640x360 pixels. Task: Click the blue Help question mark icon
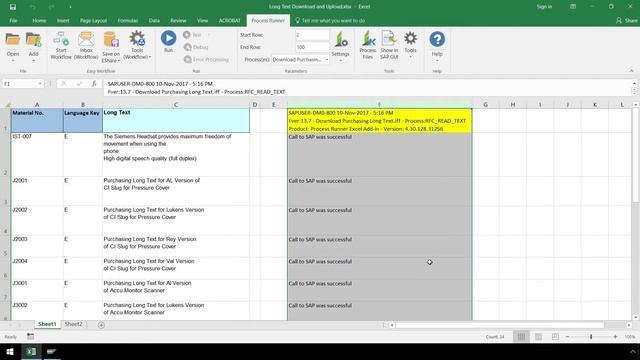(437, 39)
